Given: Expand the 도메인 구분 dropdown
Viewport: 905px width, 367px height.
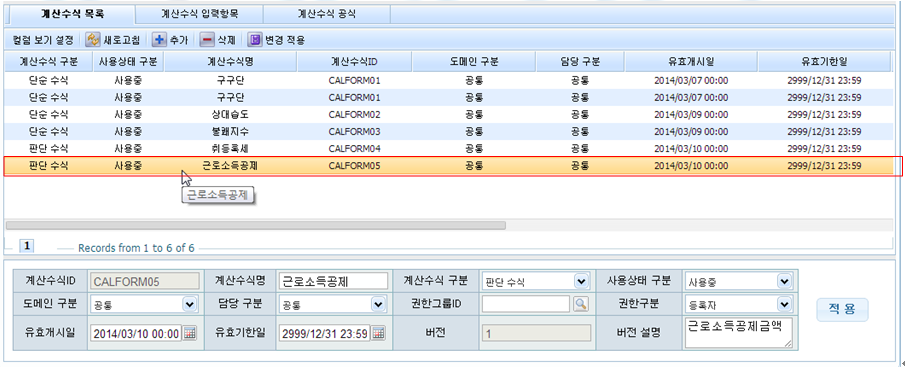Looking at the screenshot, I should [x=189, y=304].
